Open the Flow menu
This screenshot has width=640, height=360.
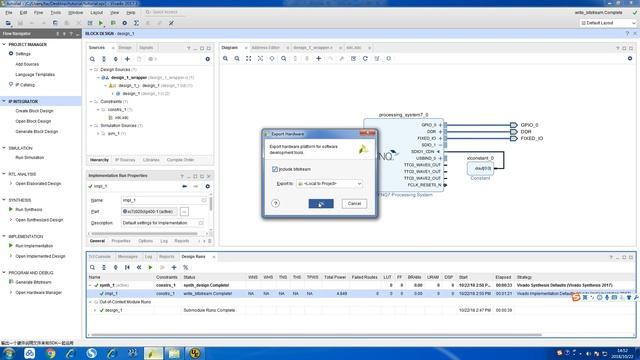[38, 13]
